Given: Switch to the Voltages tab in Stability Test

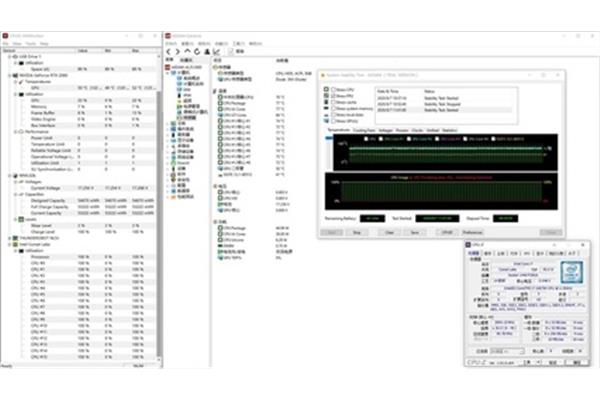Looking at the screenshot, I should (x=385, y=131).
